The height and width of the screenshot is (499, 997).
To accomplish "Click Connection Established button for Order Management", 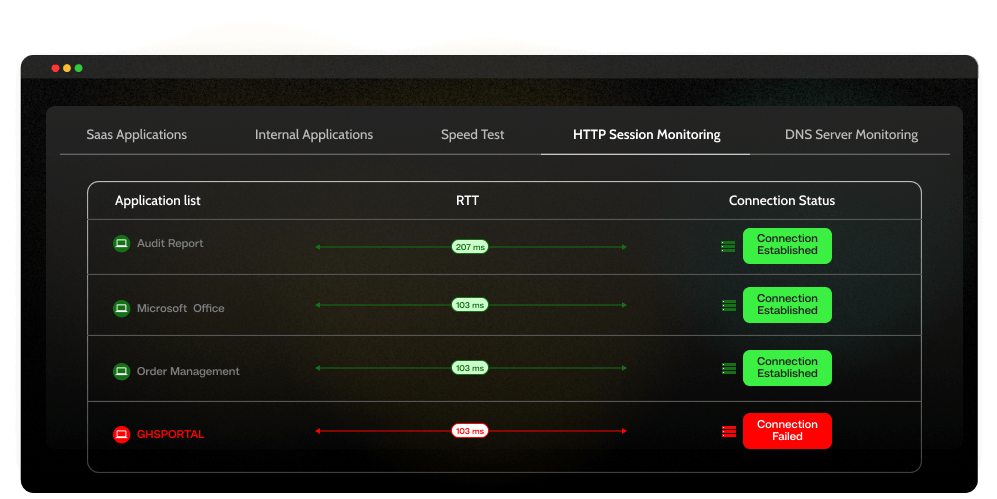I will pyautogui.click(x=787, y=368).
